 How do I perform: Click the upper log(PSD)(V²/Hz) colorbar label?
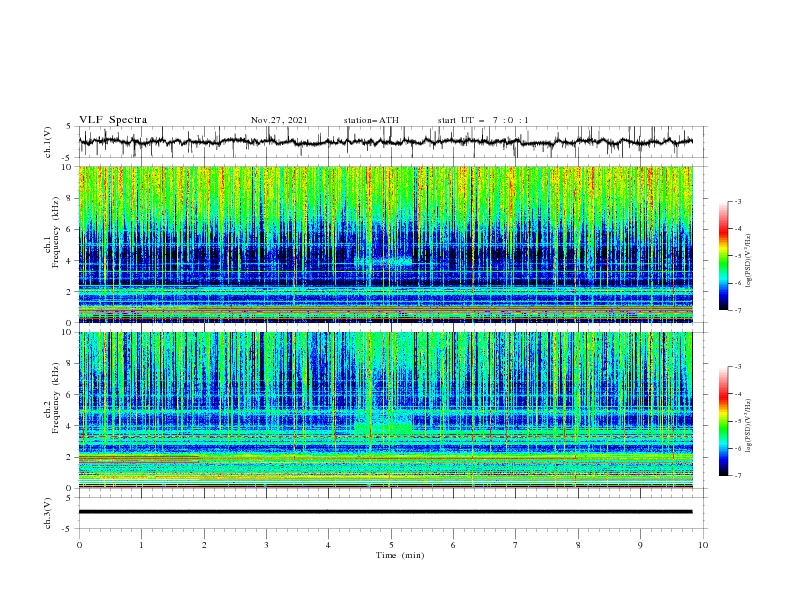749,261
